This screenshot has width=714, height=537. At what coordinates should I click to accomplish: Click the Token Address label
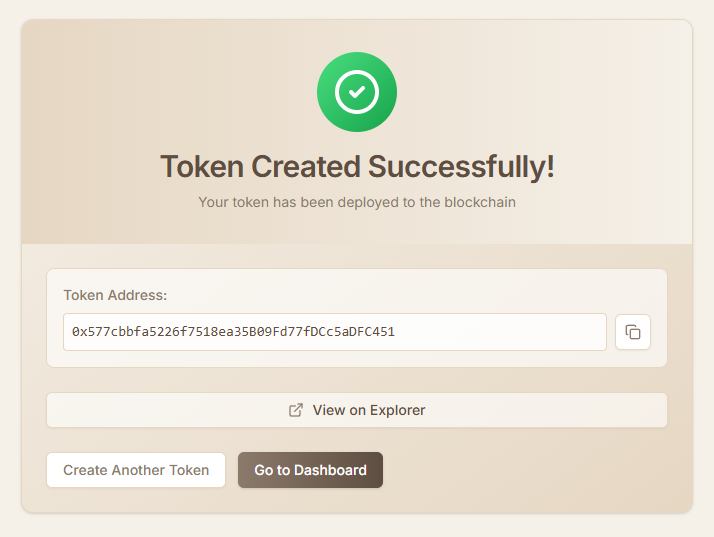tap(115, 295)
